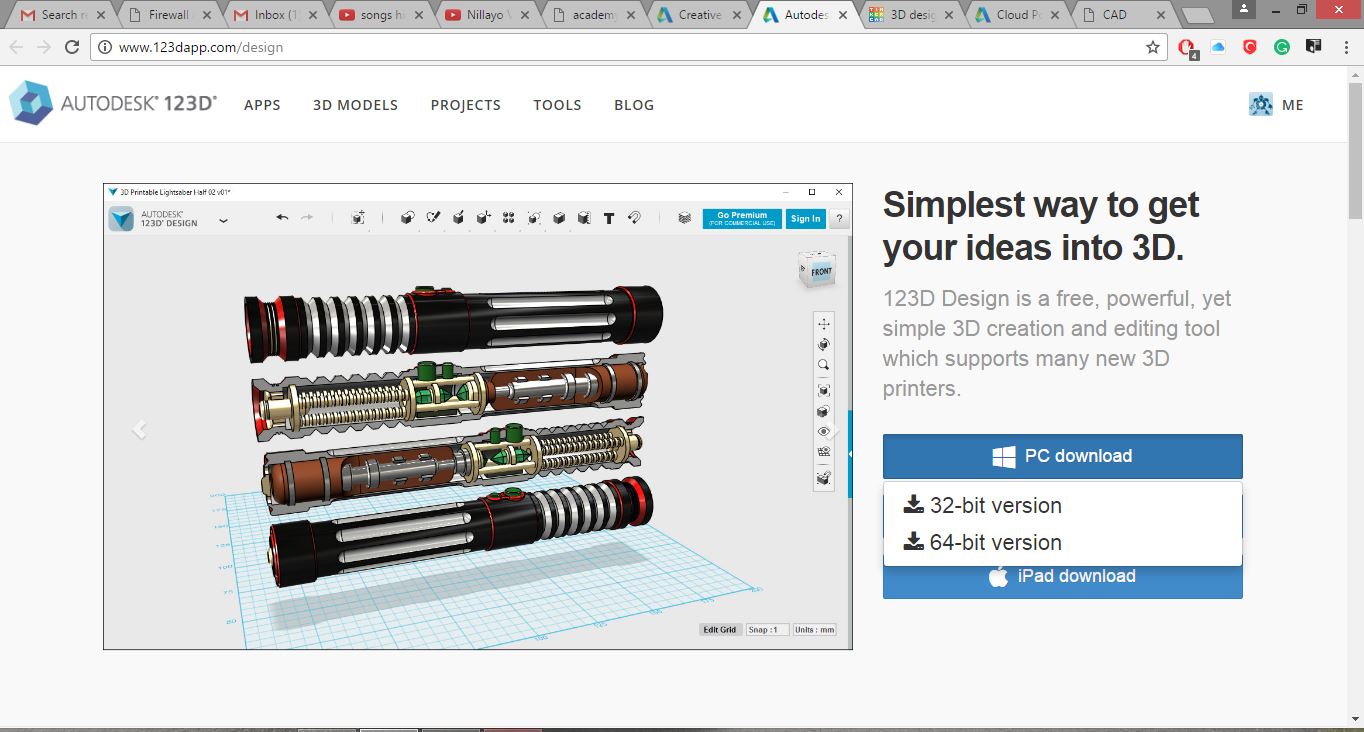Open the 3D MODELS menu
This screenshot has height=732, width=1364.
pos(355,105)
